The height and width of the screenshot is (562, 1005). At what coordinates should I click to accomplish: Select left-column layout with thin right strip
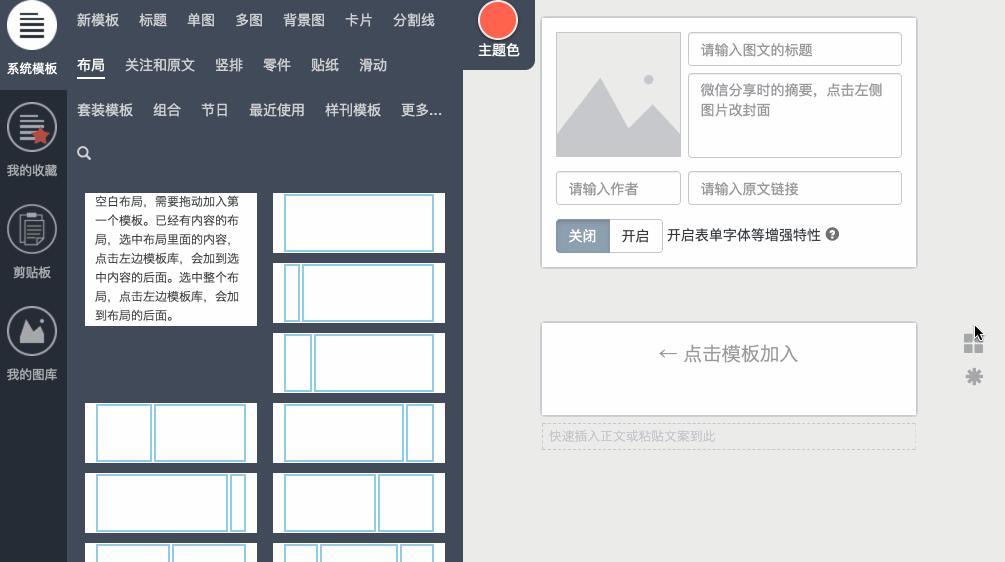point(171,502)
